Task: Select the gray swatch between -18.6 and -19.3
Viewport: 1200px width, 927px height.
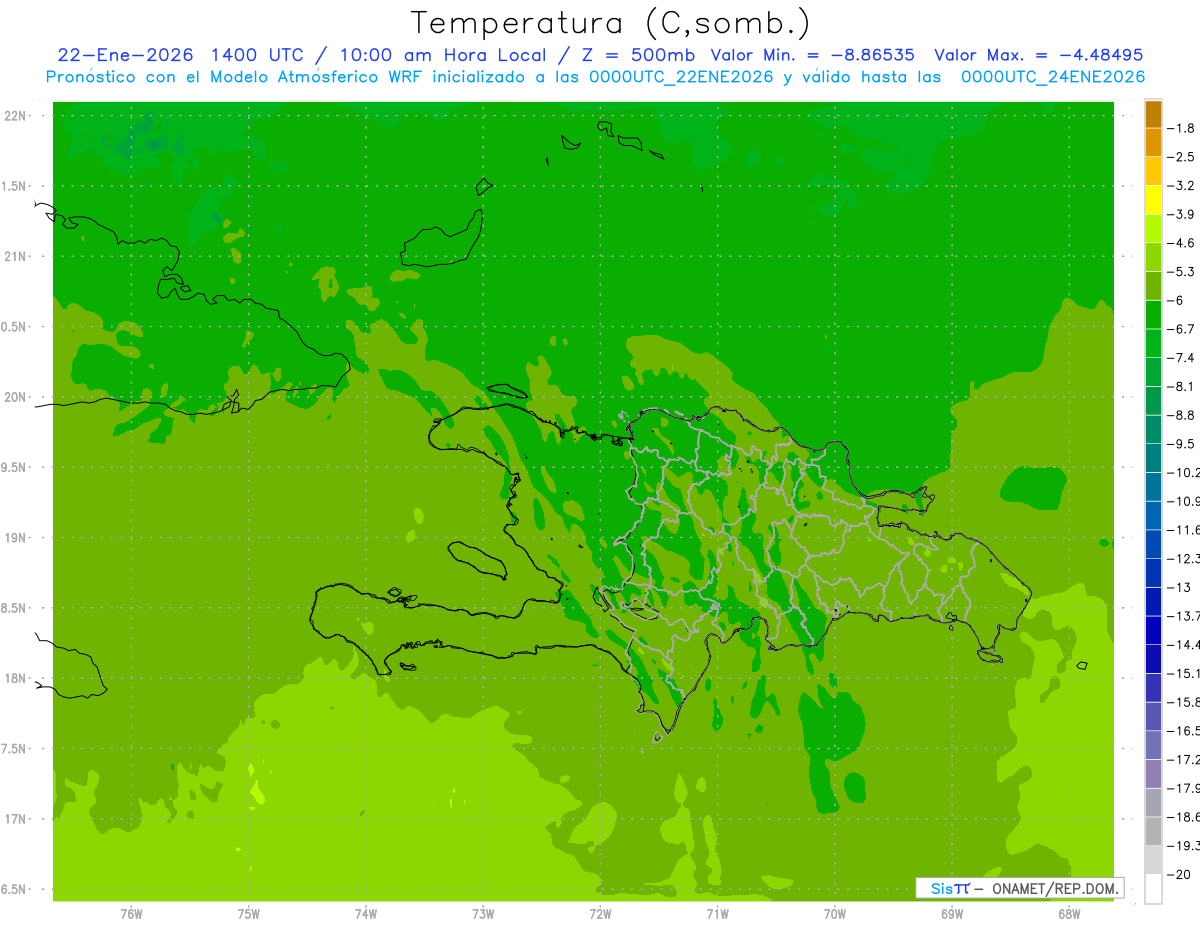Action: point(1153,831)
